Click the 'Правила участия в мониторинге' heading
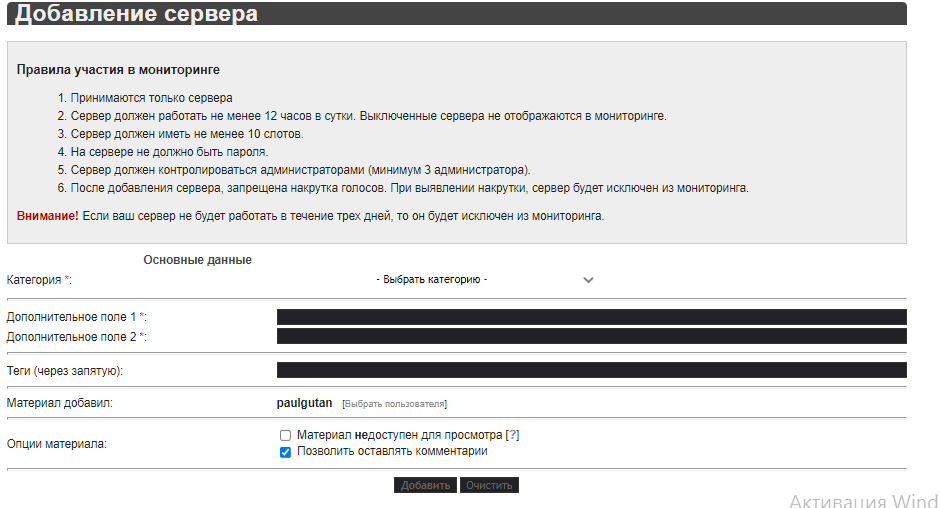The height and width of the screenshot is (508, 940). pyautogui.click(x=118, y=70)
